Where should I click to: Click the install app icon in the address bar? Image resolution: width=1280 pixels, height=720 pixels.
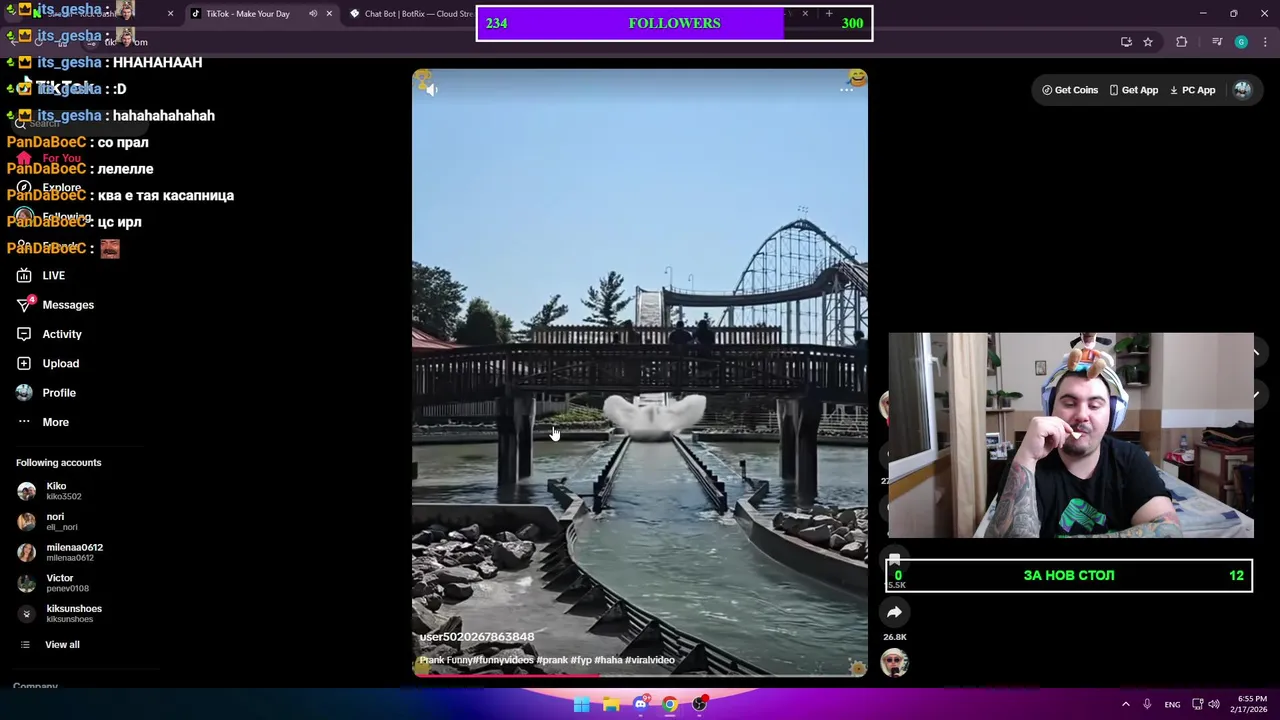(1126, 42)
